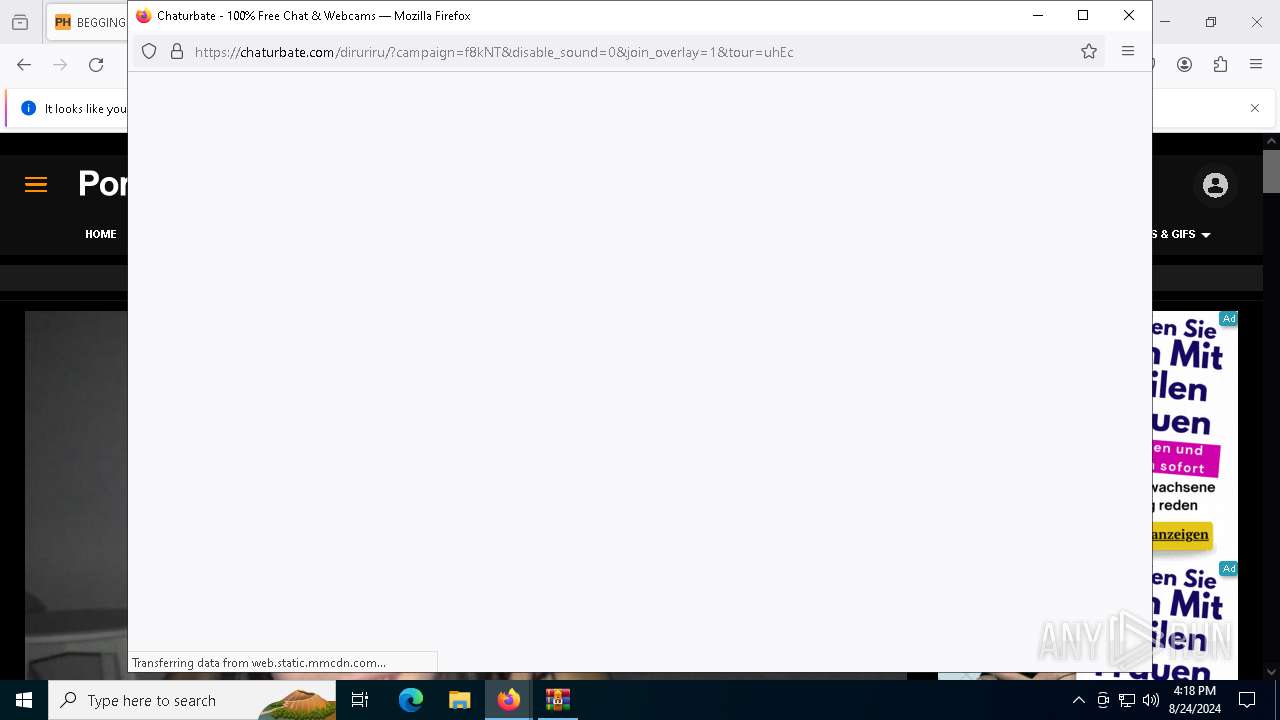Click the padlock site information icon
Screen dimensions: 1280x720
tap(177, 52)
